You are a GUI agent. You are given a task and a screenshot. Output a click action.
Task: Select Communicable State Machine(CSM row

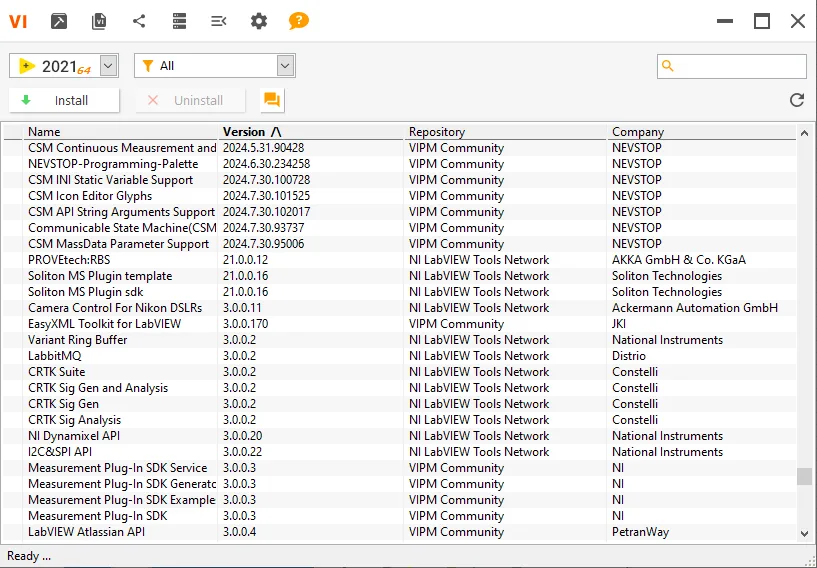[x=400, y=228]
